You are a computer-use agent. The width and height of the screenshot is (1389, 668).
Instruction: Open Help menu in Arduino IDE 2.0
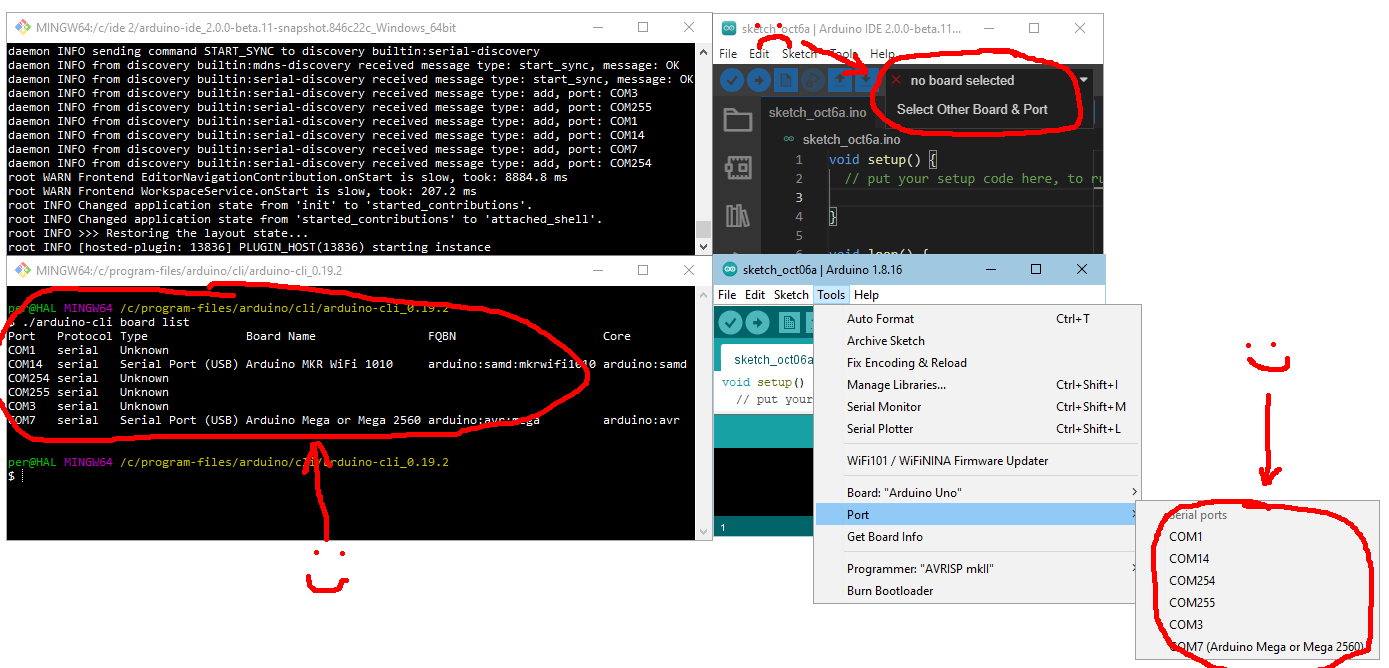pos(883,54)
